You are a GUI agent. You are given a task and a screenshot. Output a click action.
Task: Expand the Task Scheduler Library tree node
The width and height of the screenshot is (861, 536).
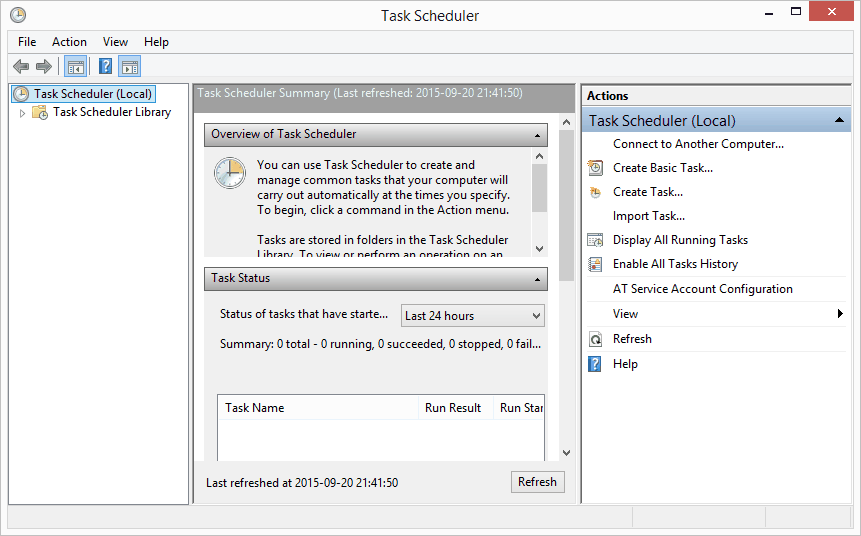coord(23,113)
